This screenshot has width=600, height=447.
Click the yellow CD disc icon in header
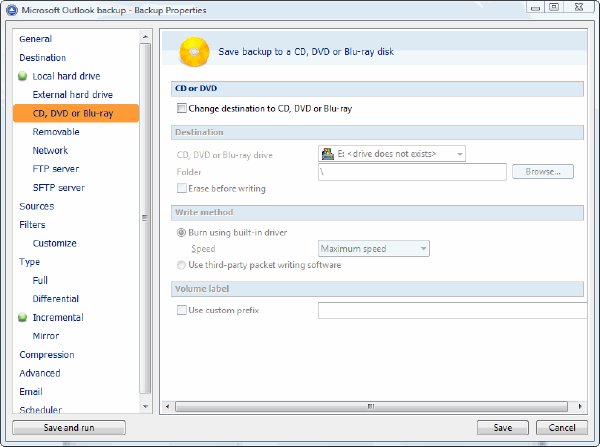[x=194, y=52]
